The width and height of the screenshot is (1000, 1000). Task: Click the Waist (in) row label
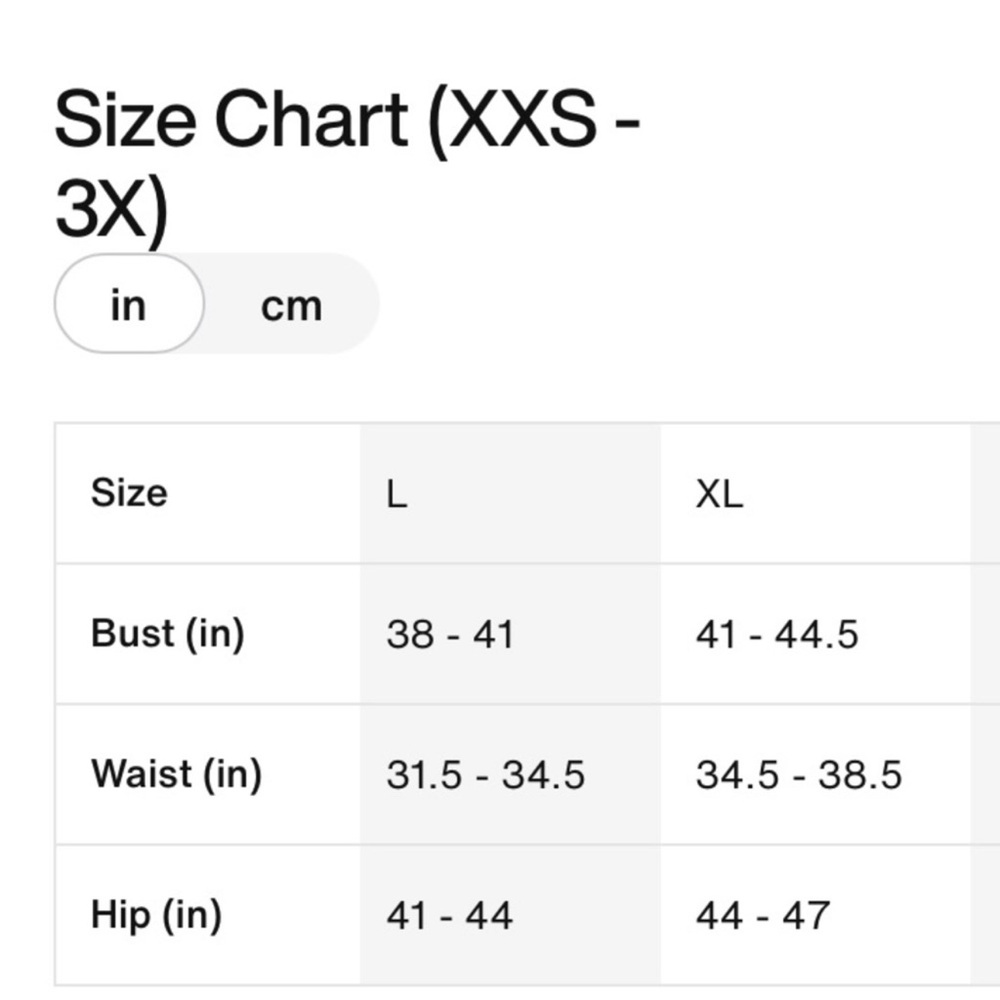pyautogui.click(x=177, y=774)
